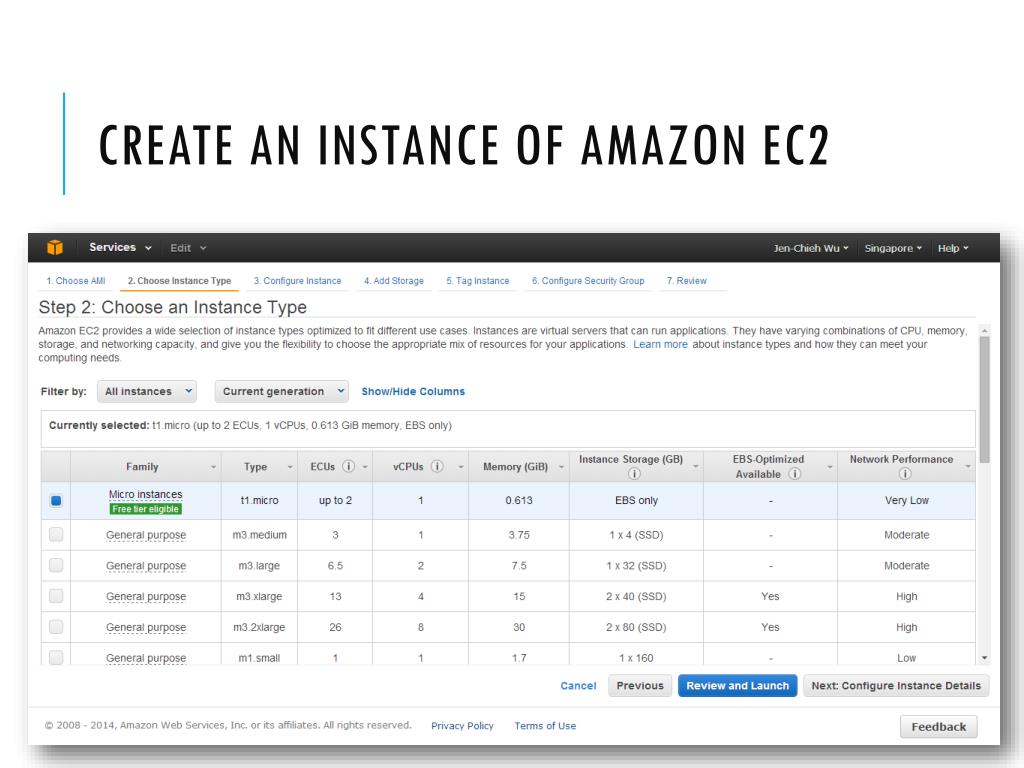
Task: Open the Services dropdown menu
Action: pyautogui.click(x=120, y=248)
